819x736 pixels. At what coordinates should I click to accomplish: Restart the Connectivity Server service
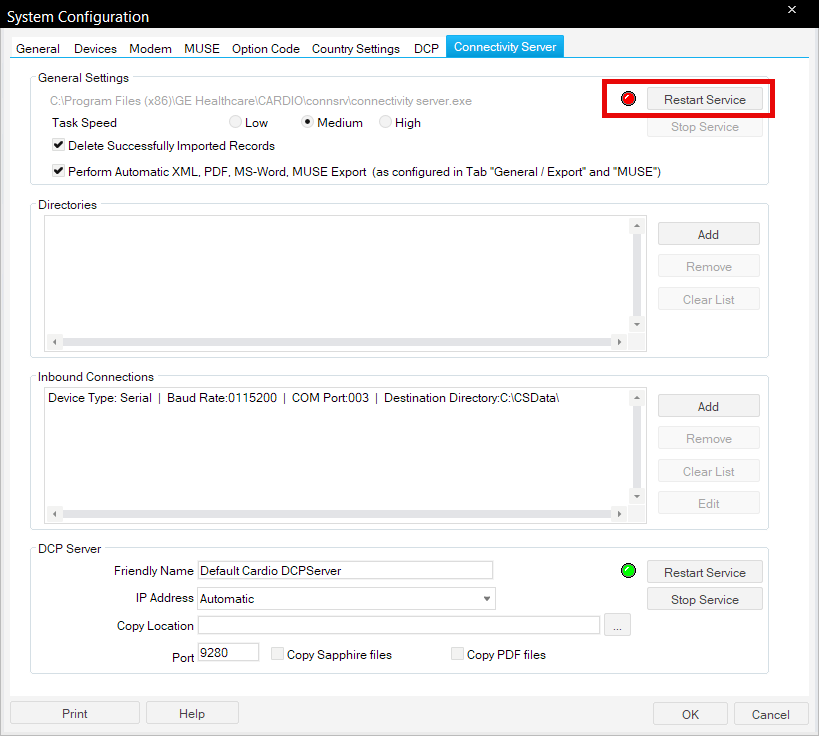(x=704, y=99)
